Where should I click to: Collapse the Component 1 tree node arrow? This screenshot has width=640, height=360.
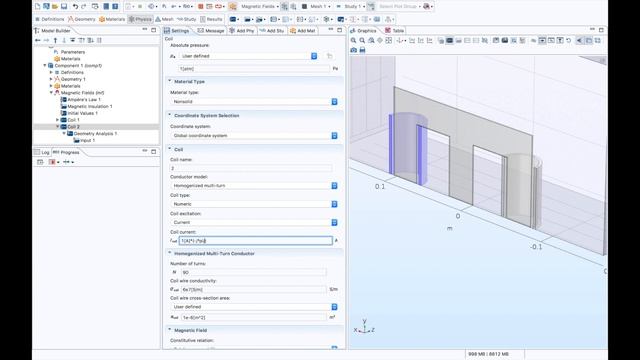[45, 65]
